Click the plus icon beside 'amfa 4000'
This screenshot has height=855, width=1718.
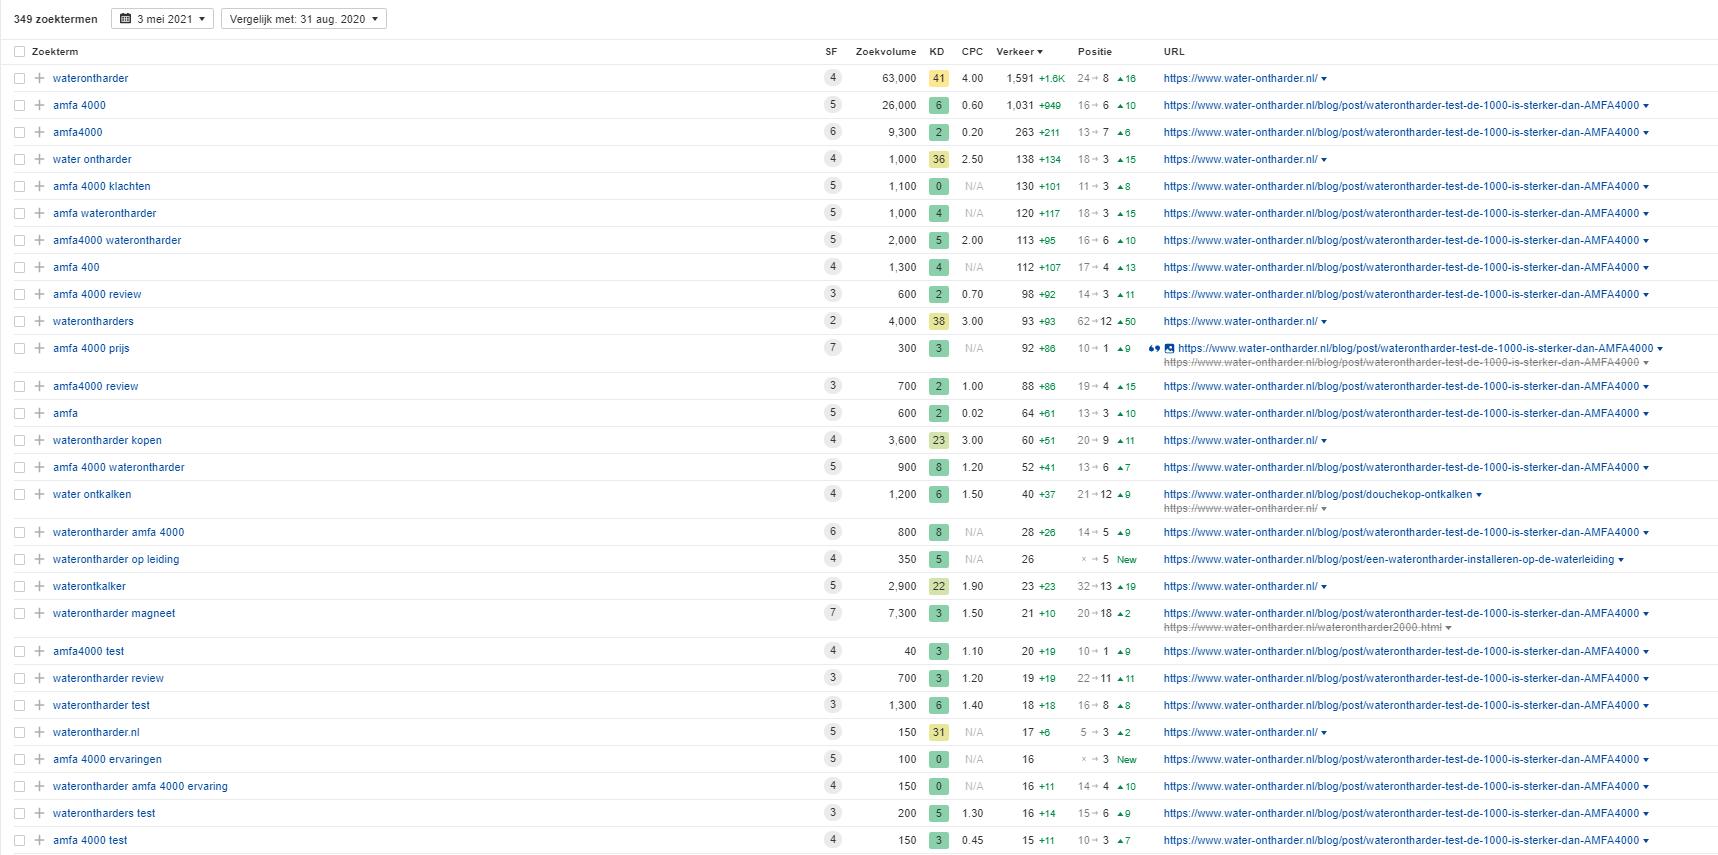coord(39,105)
